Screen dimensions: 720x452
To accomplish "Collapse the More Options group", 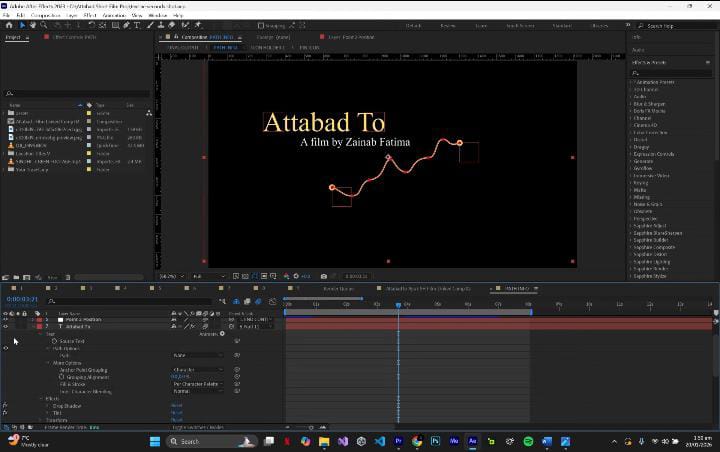I will pos(49,363).
